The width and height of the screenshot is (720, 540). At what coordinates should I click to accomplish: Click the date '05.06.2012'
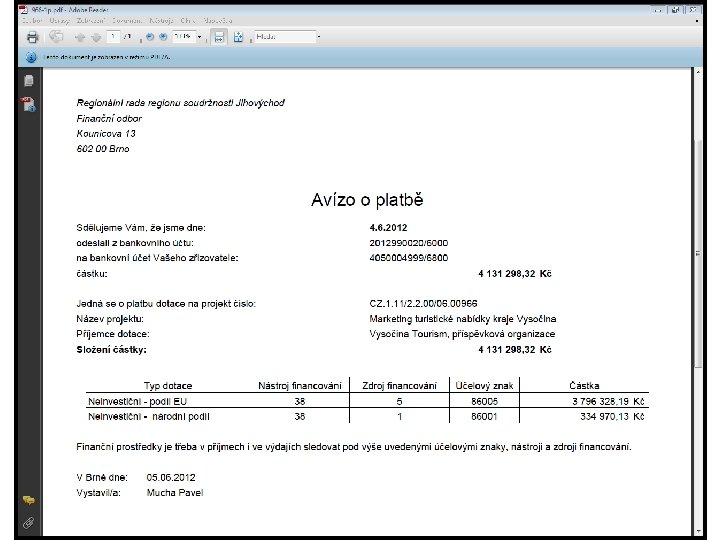coord(171,478)
